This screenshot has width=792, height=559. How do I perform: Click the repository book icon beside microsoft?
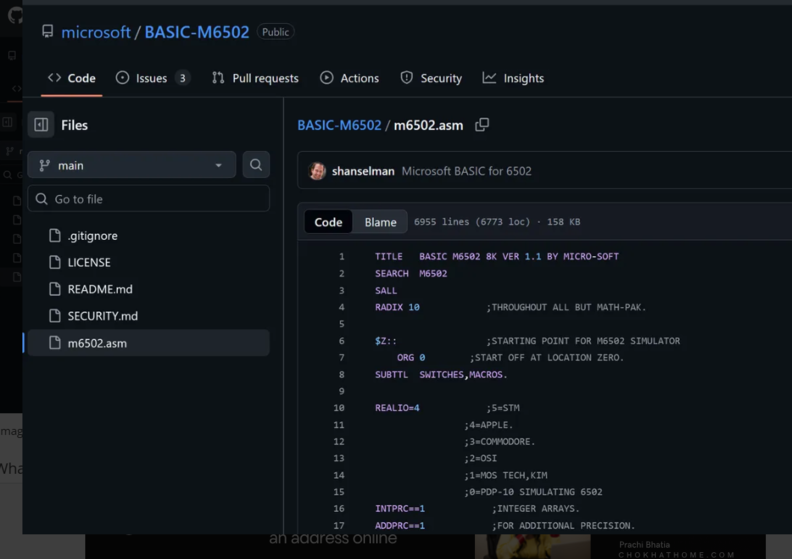(47, 31)
